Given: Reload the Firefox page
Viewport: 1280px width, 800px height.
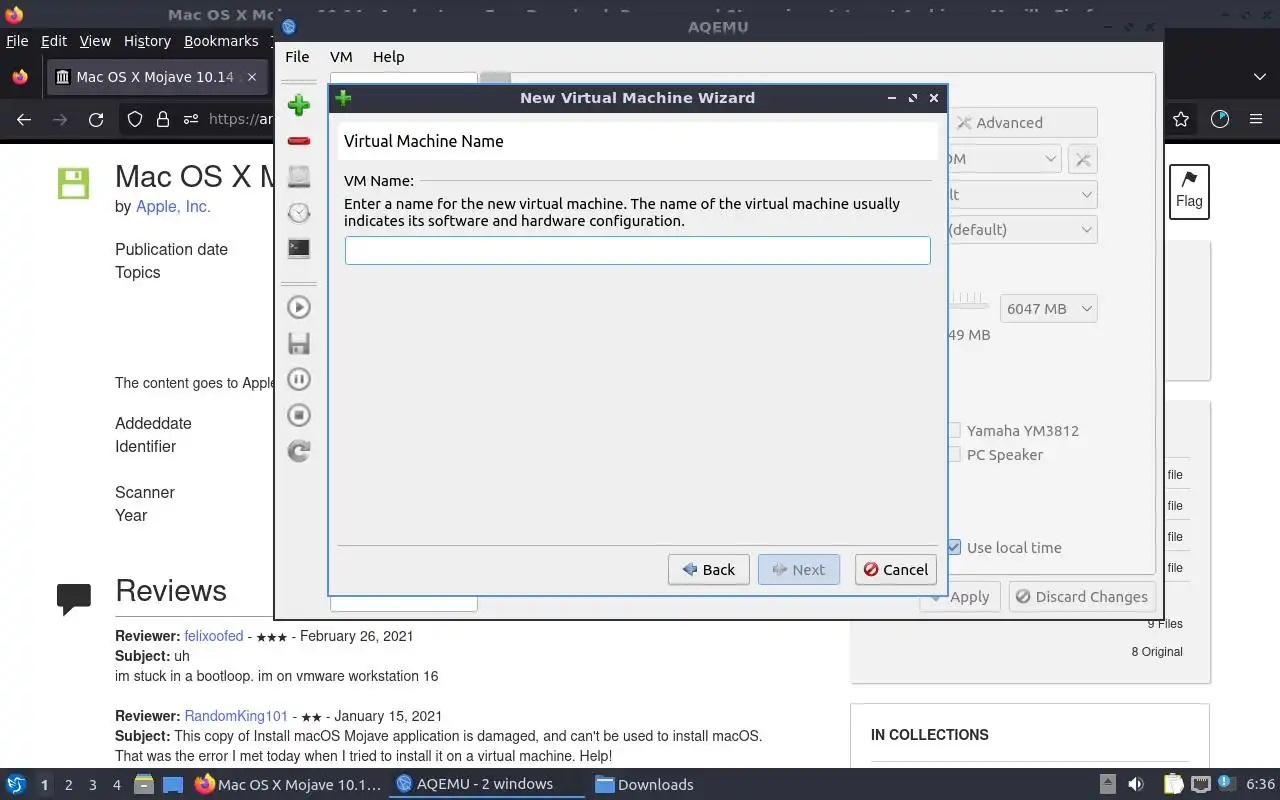Looking at the screenshot, I should [96, 119].
